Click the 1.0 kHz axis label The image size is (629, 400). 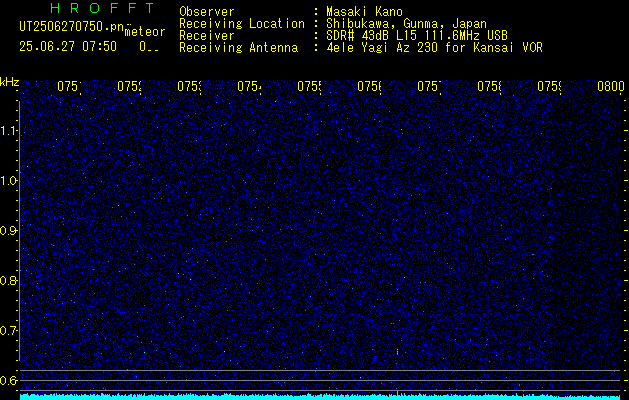tap(8, 181)
